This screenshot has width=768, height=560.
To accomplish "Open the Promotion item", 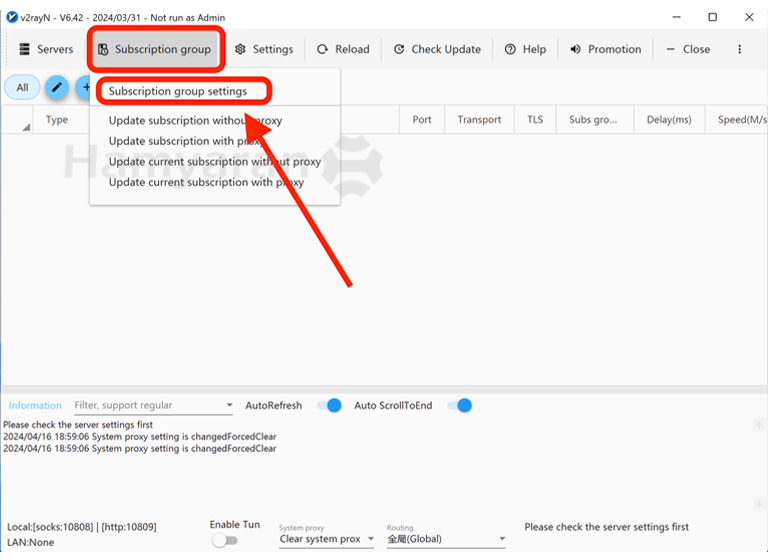I will coord(605,49).
